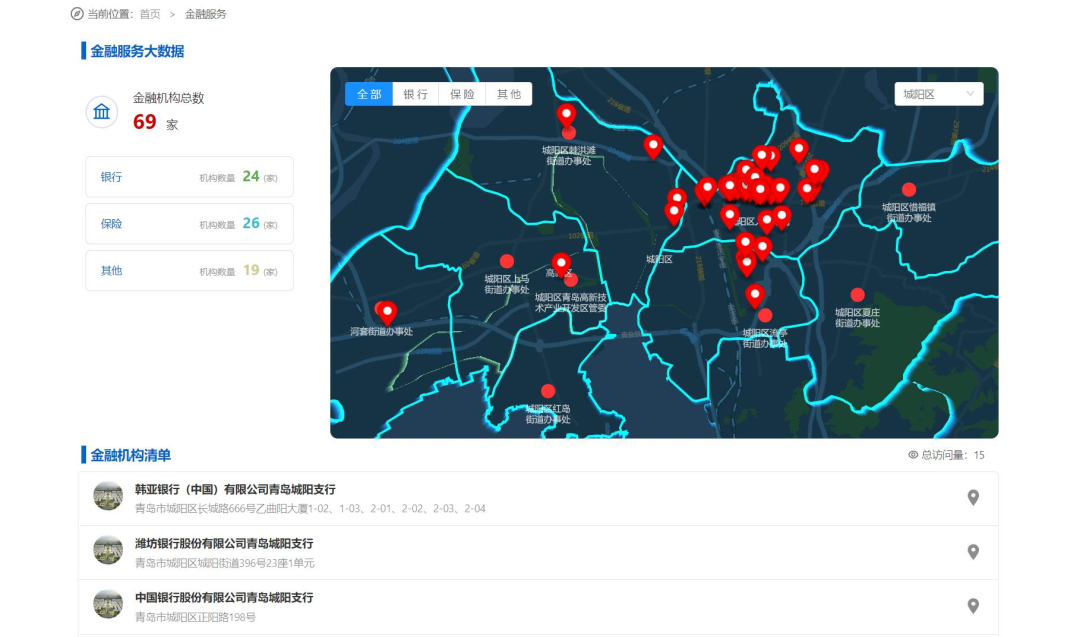Click red dot marker at 红岛街道办事处
1080x637 pixels.
point(548,391)
